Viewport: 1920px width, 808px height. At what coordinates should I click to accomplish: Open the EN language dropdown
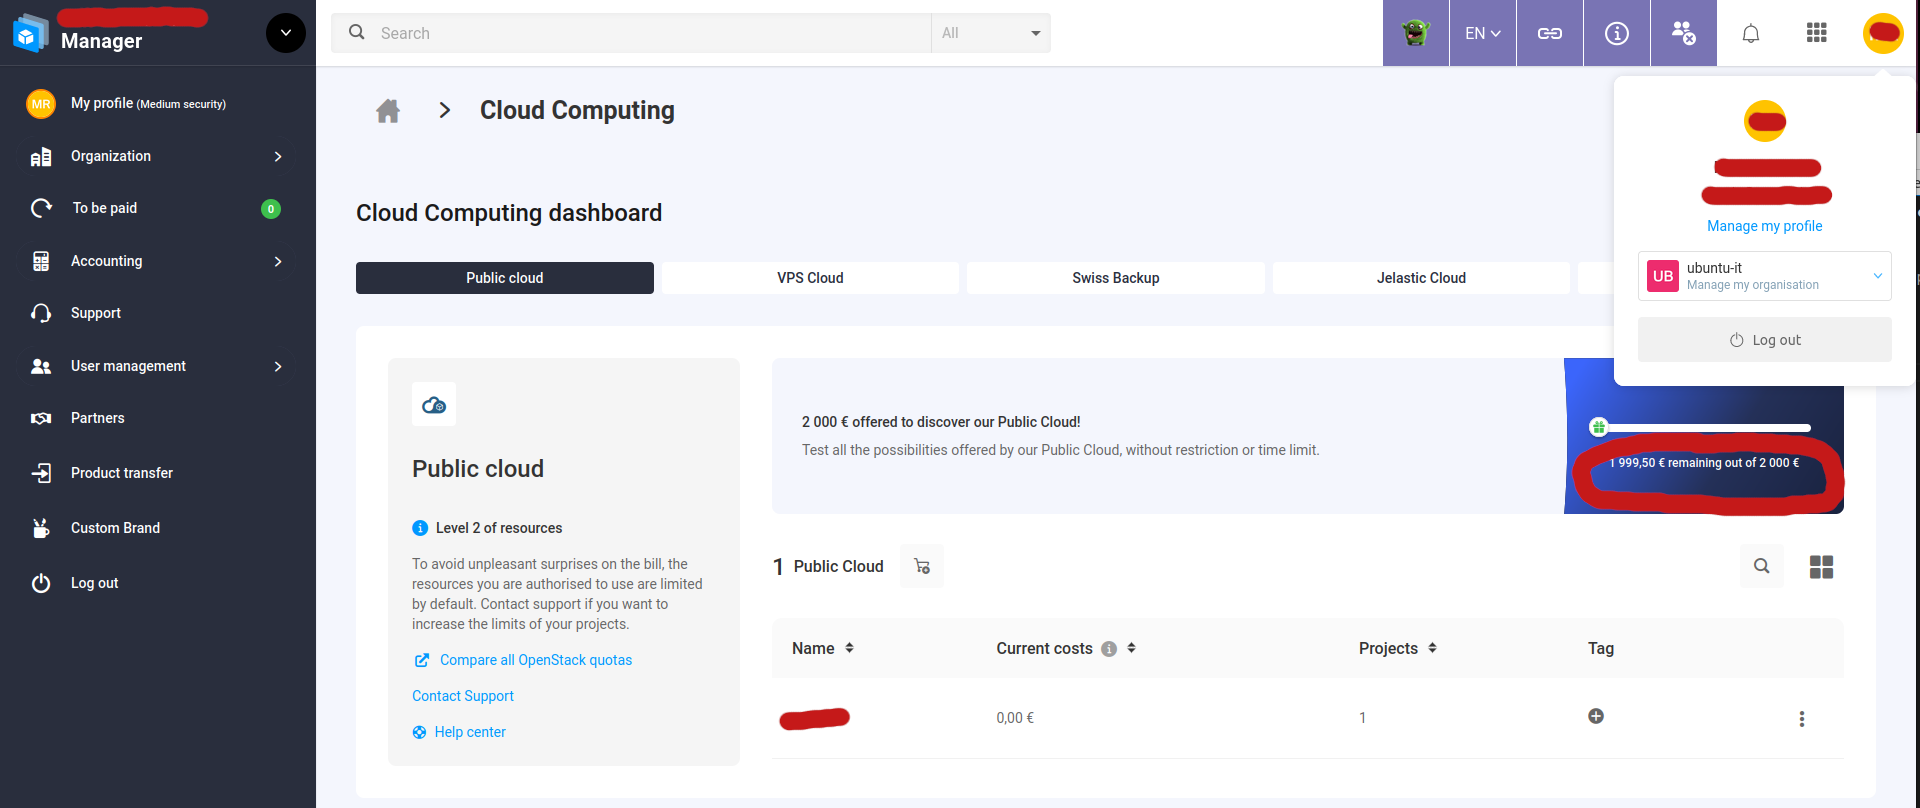click(1482, 34)
